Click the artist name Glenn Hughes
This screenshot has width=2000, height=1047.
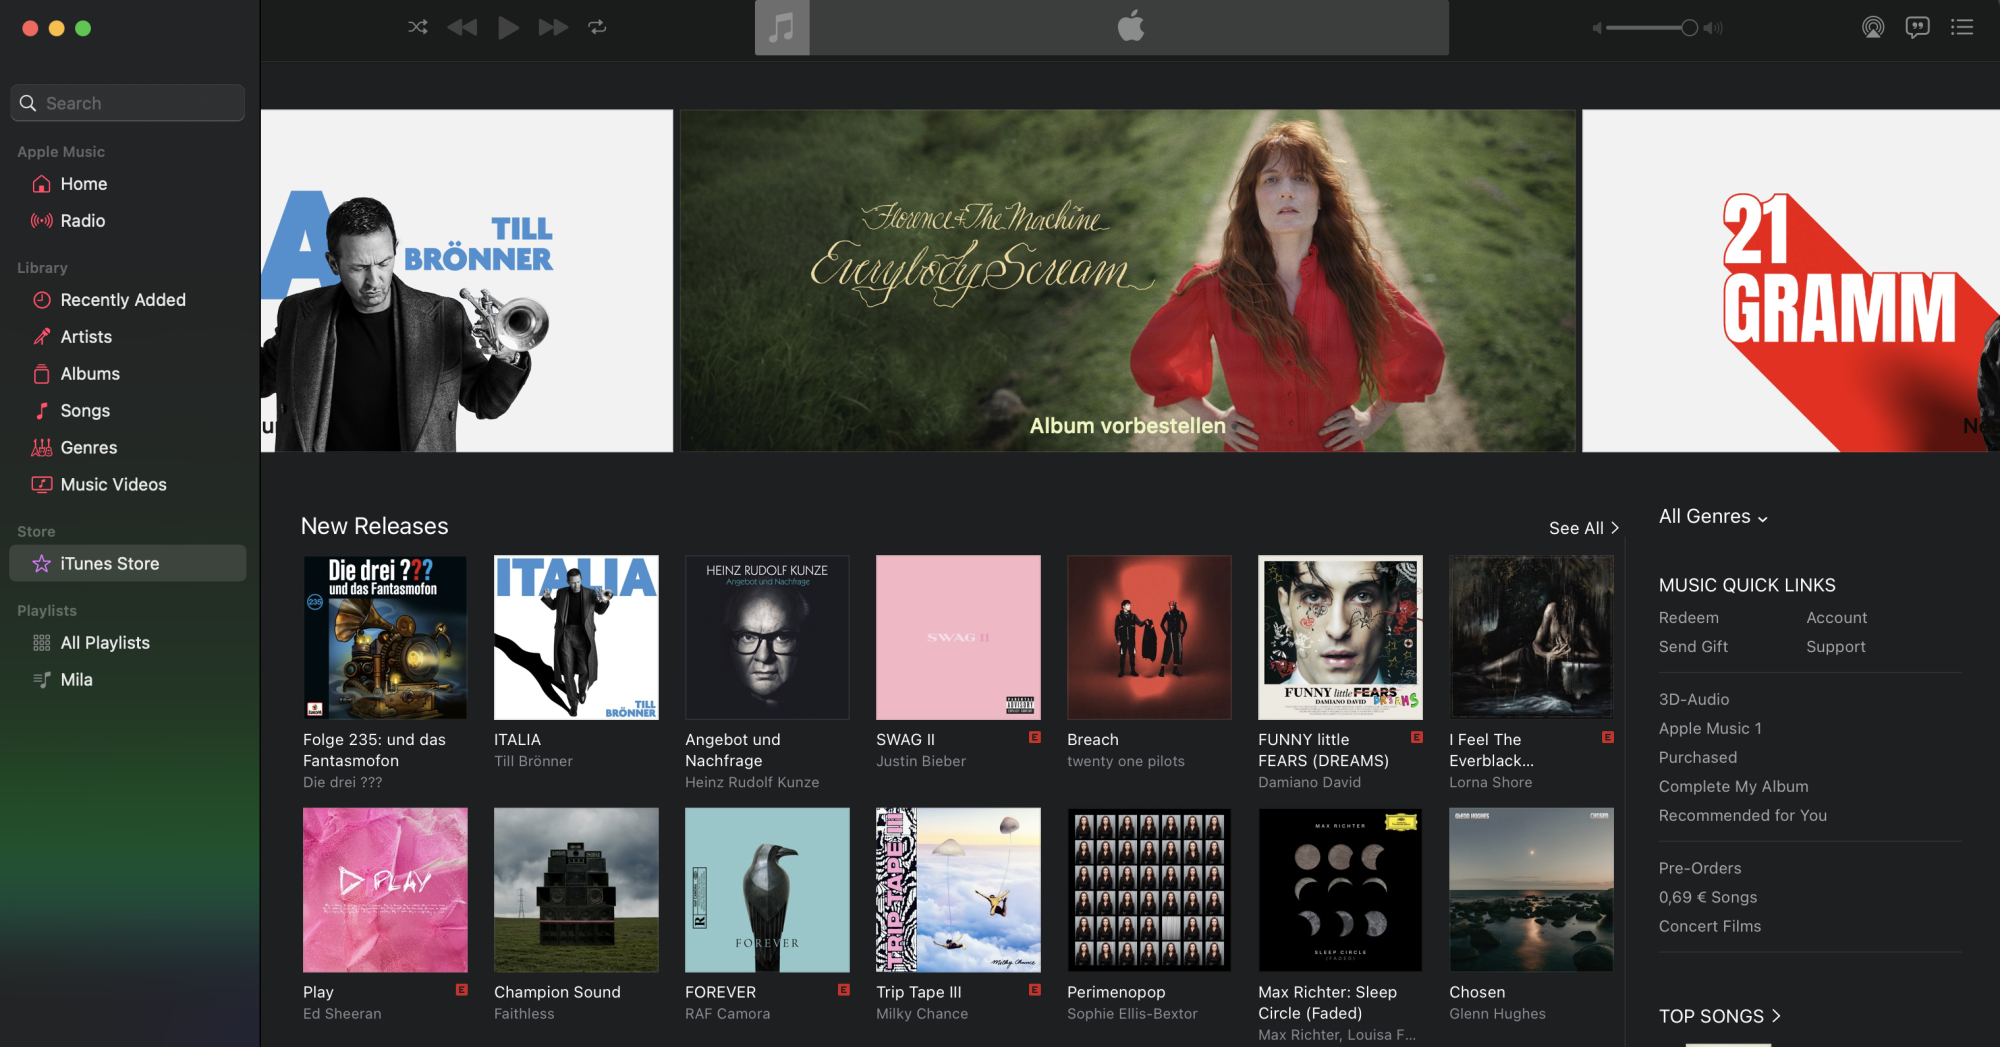tap(1497, 1014)
